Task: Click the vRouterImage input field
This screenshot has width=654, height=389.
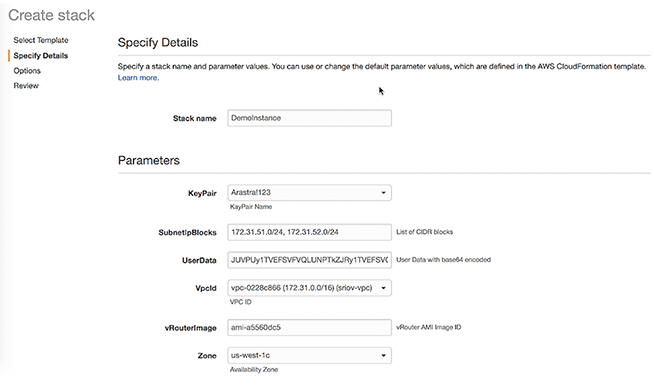Action: 309,327
